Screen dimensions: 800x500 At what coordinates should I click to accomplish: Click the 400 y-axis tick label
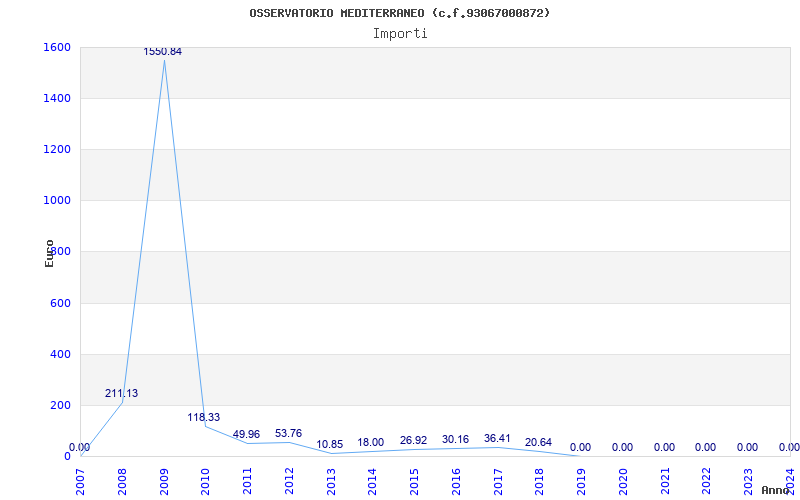tap(60, 355)
